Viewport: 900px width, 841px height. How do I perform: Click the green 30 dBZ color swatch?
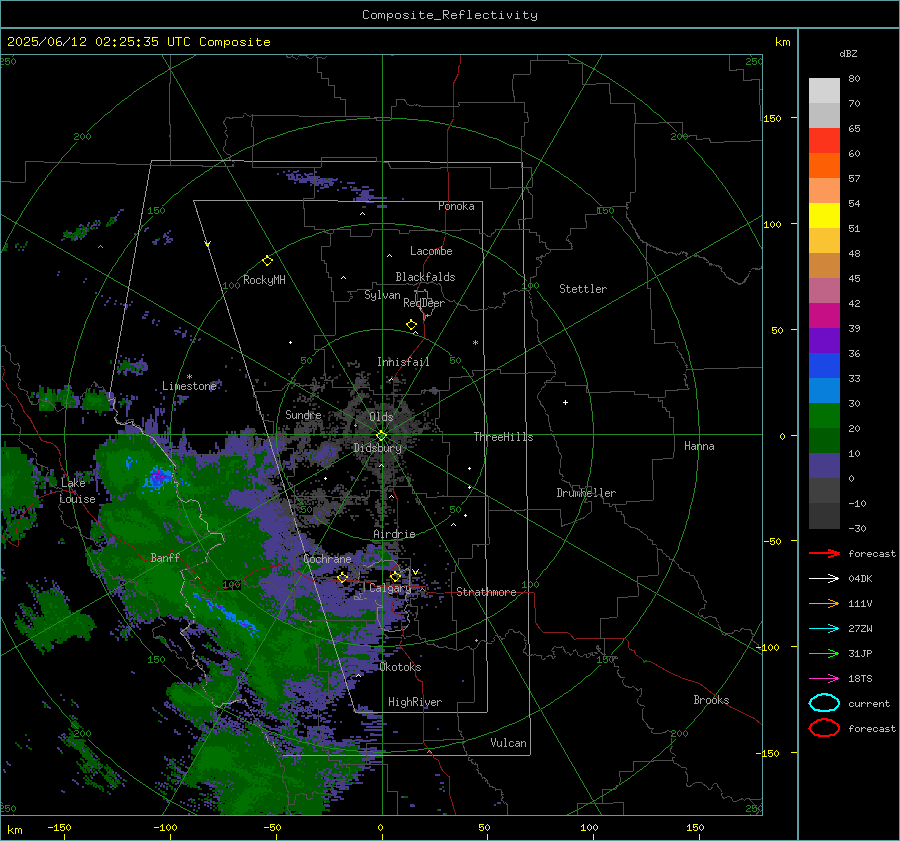tap(824, 415)
